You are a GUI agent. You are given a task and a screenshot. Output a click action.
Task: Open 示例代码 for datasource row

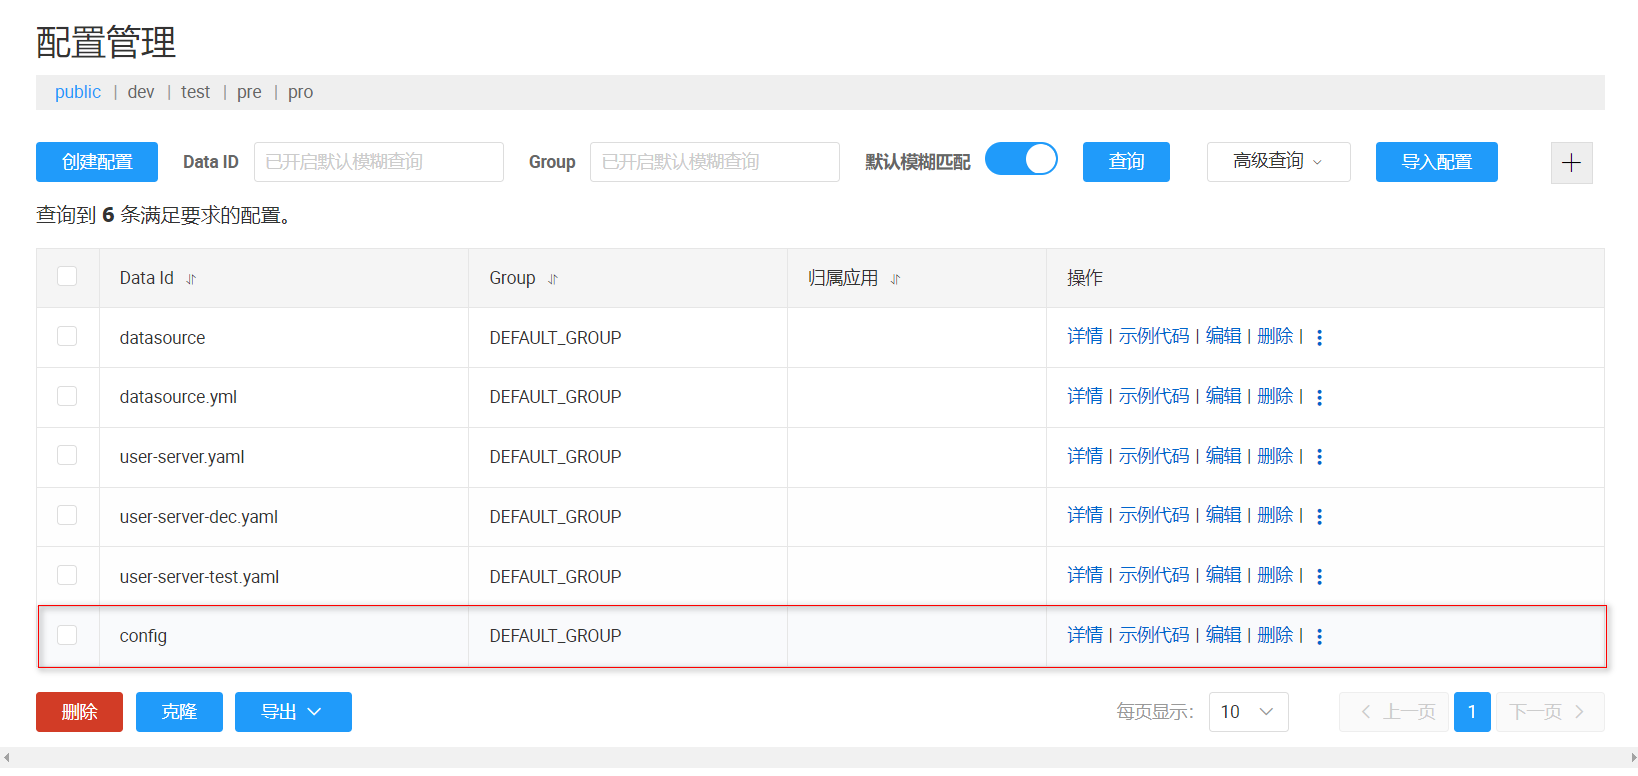(1154, 336)
